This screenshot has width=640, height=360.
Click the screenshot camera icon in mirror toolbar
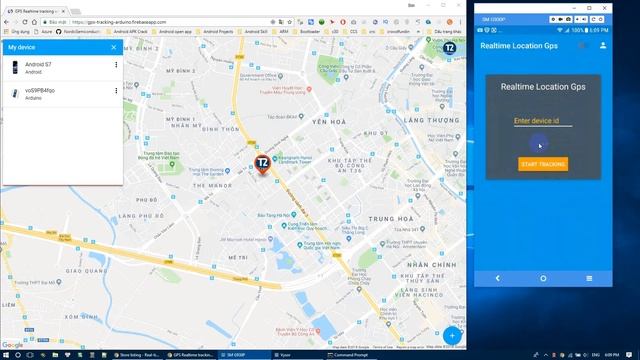point(568,19)
